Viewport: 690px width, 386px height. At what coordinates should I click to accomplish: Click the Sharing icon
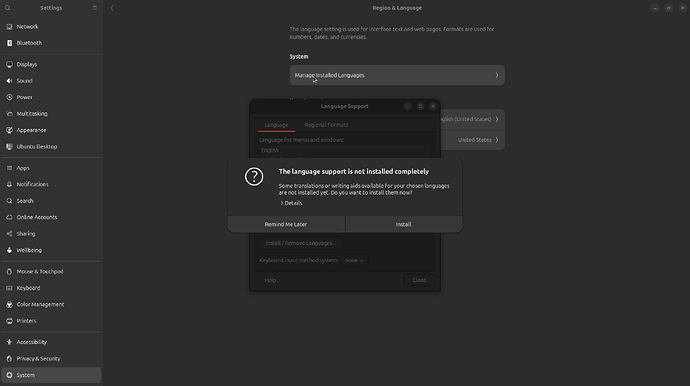(x=9, y=234)
